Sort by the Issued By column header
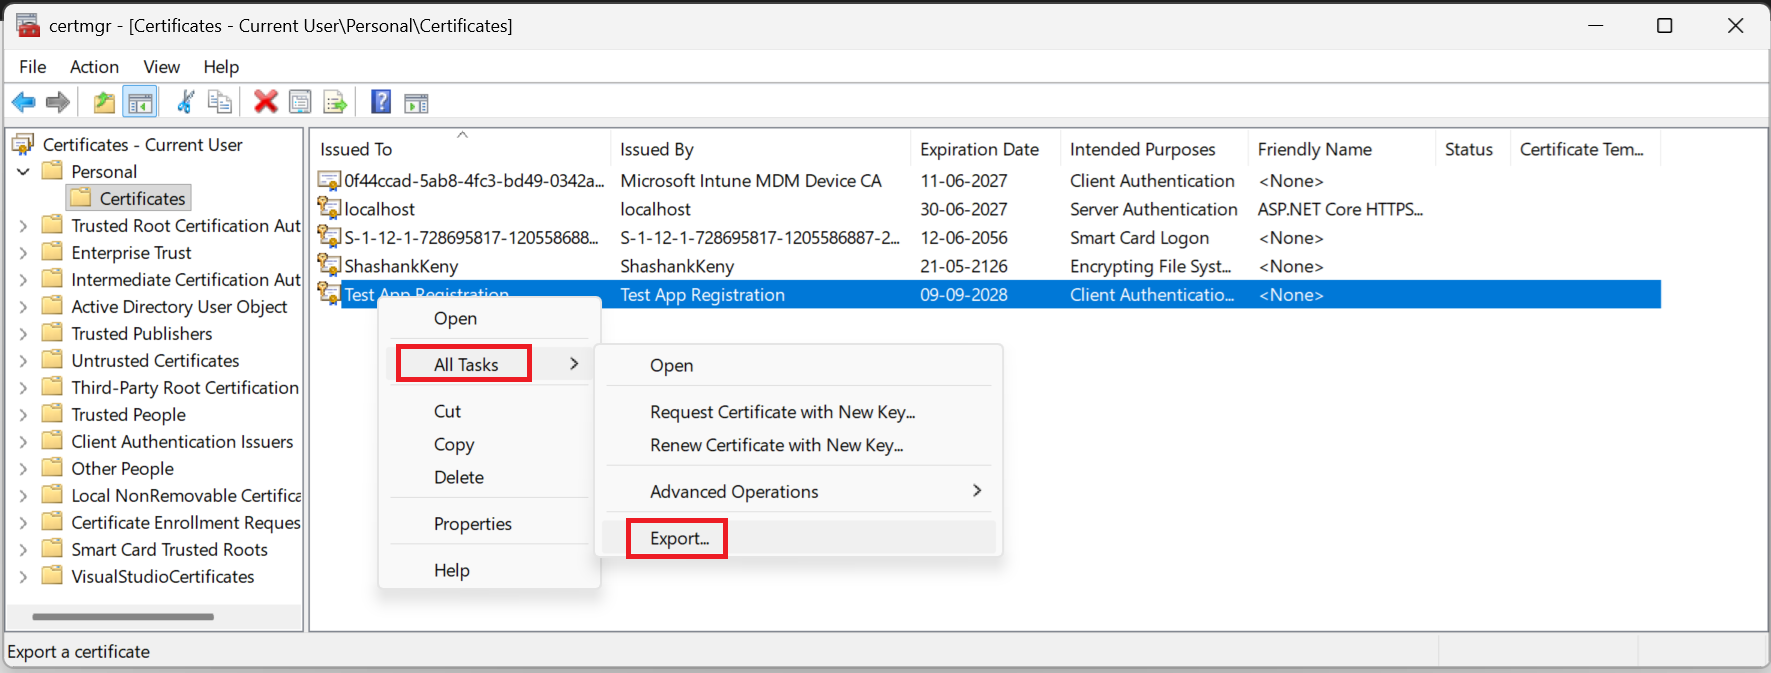Screen dimensions: 1771x673 coord(760,148)
